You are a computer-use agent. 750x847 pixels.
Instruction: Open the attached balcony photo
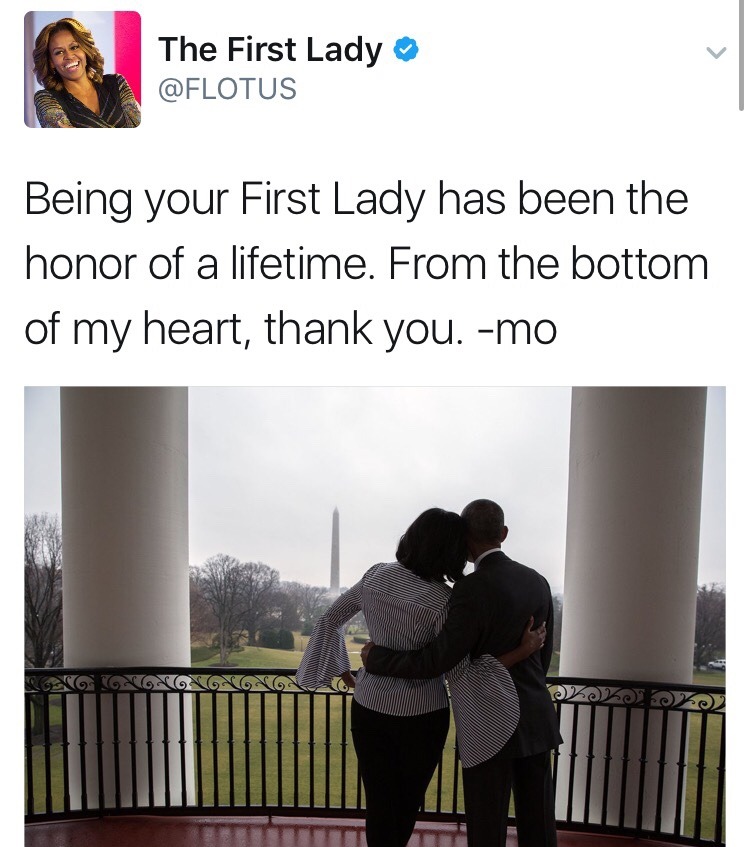[375, 616]
